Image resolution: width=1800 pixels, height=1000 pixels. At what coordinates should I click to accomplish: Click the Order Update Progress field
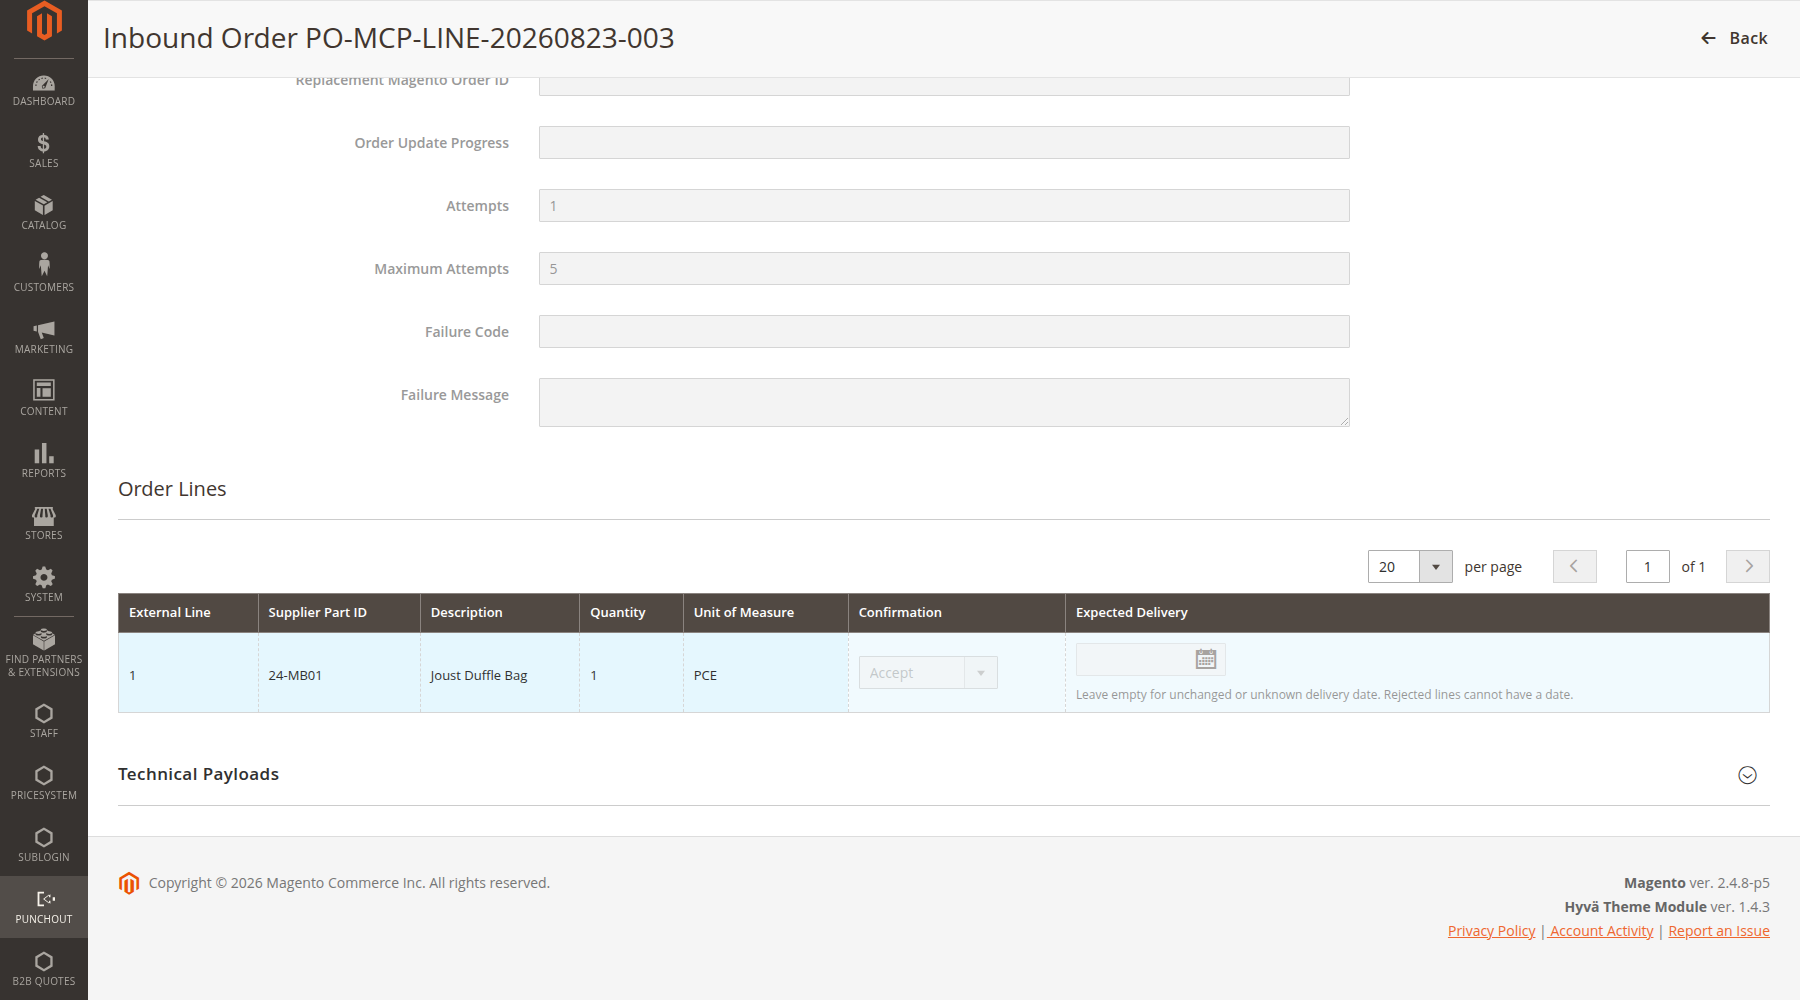tap(944, 143)
